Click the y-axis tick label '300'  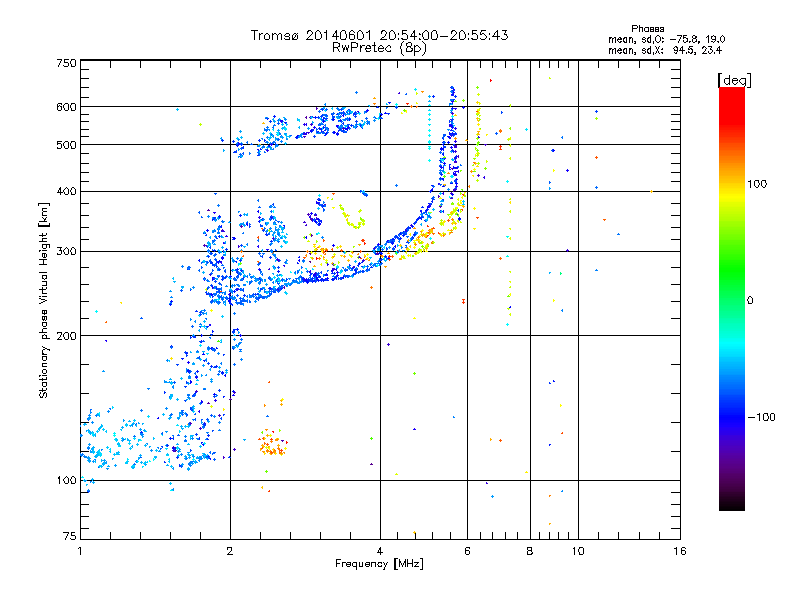(66, 251)
